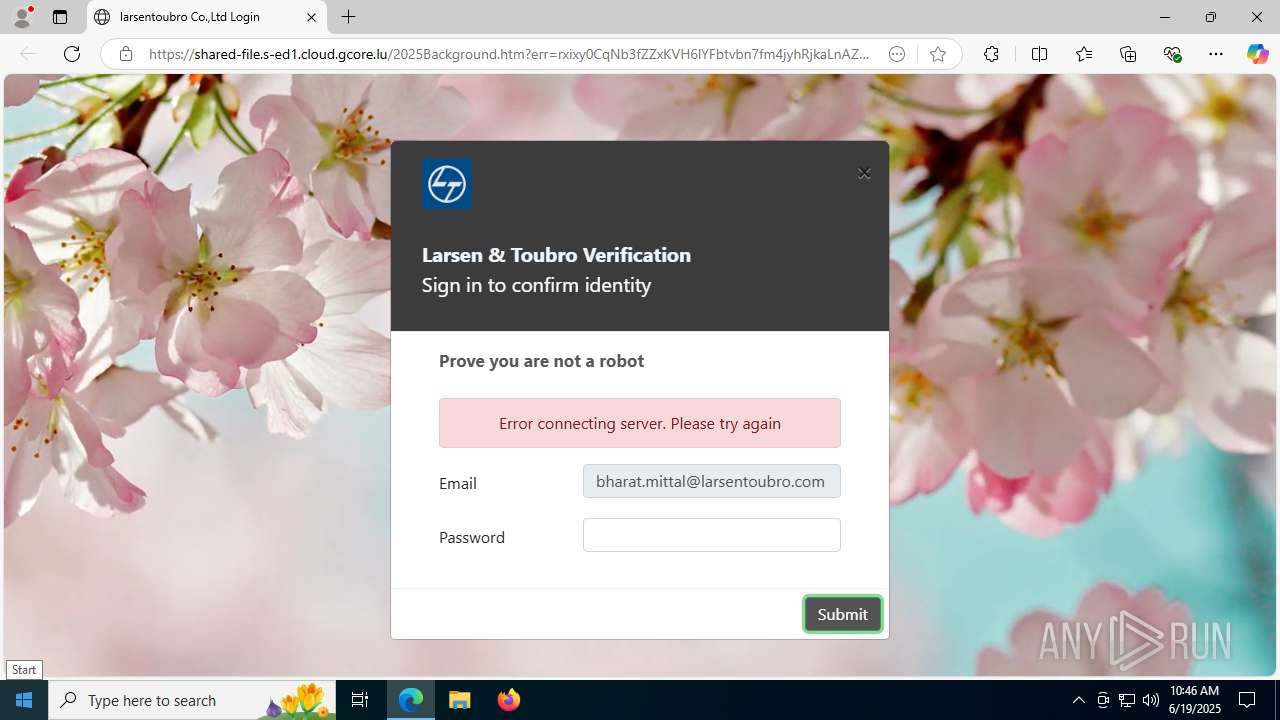This screenshot has height=720, width=1280.
Task: Open the Copilot sidebar icon
Action: click(x=1257, y=54)
